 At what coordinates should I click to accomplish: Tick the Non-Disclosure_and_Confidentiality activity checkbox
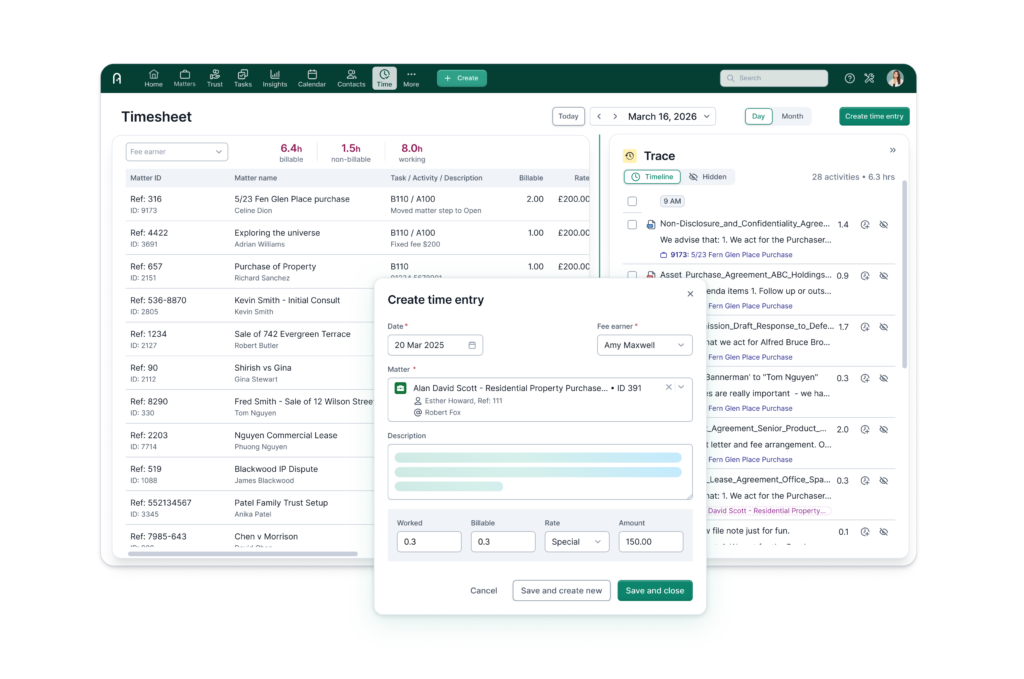[632, 225]
